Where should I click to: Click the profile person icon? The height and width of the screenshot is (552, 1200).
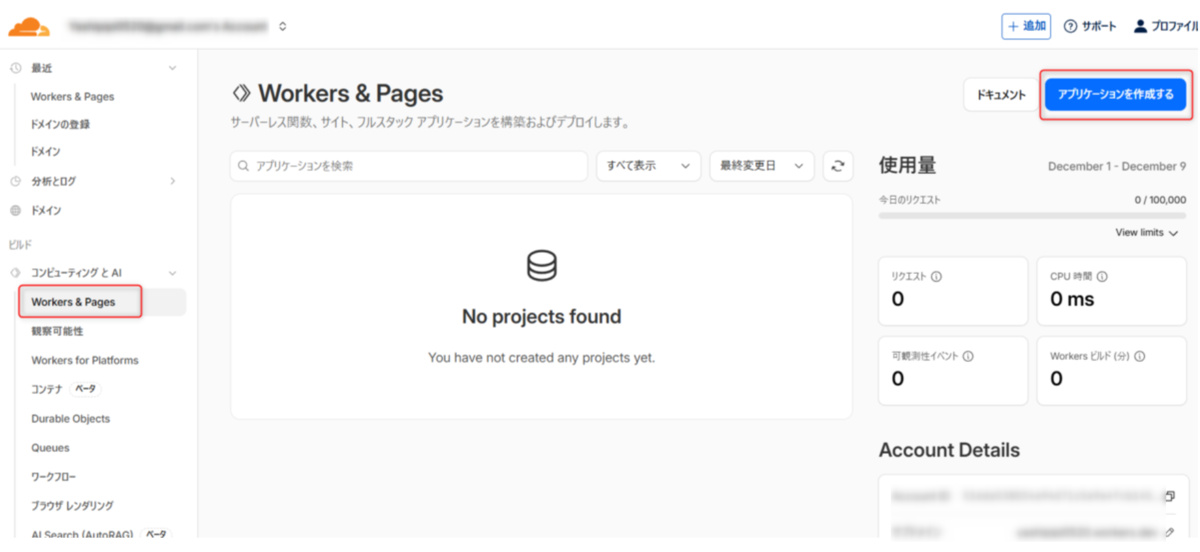point(1140,27)
